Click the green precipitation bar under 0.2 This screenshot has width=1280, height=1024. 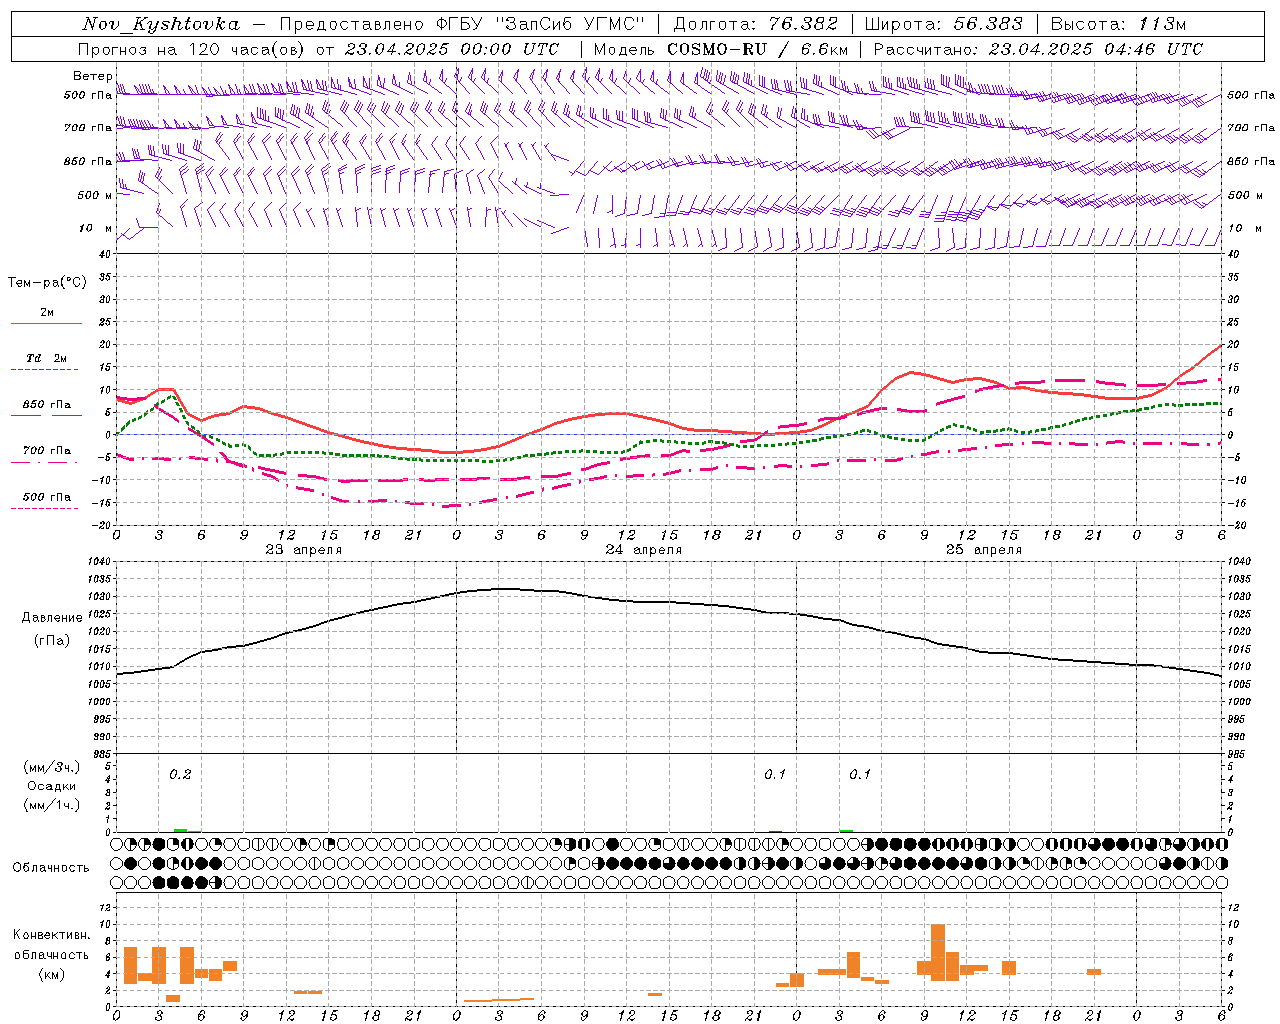click(x=180, y=830)
